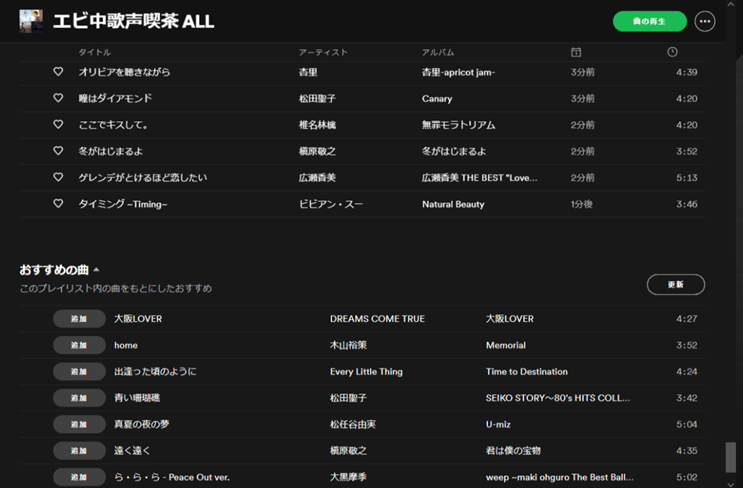The width and height of the screenshot is (743, 488).
Task: Click the playlist cover thumbnail
Action: click(31, 21)
